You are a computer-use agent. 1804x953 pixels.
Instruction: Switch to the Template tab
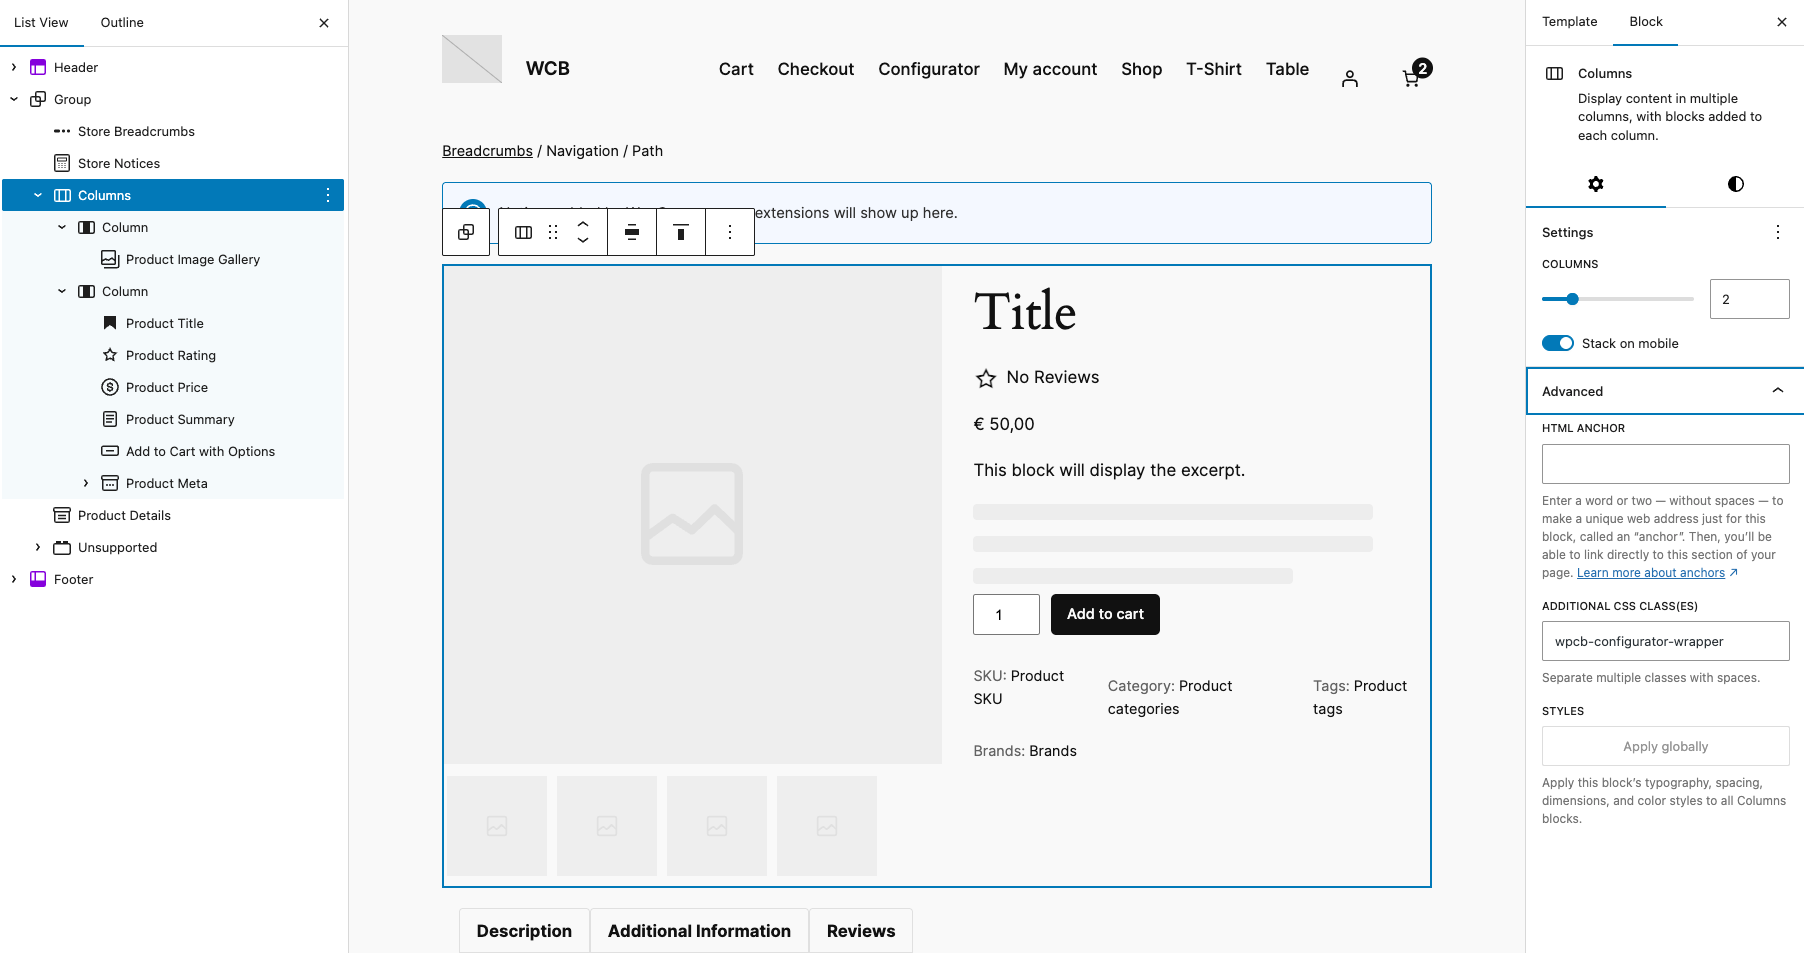(1569, 22)
